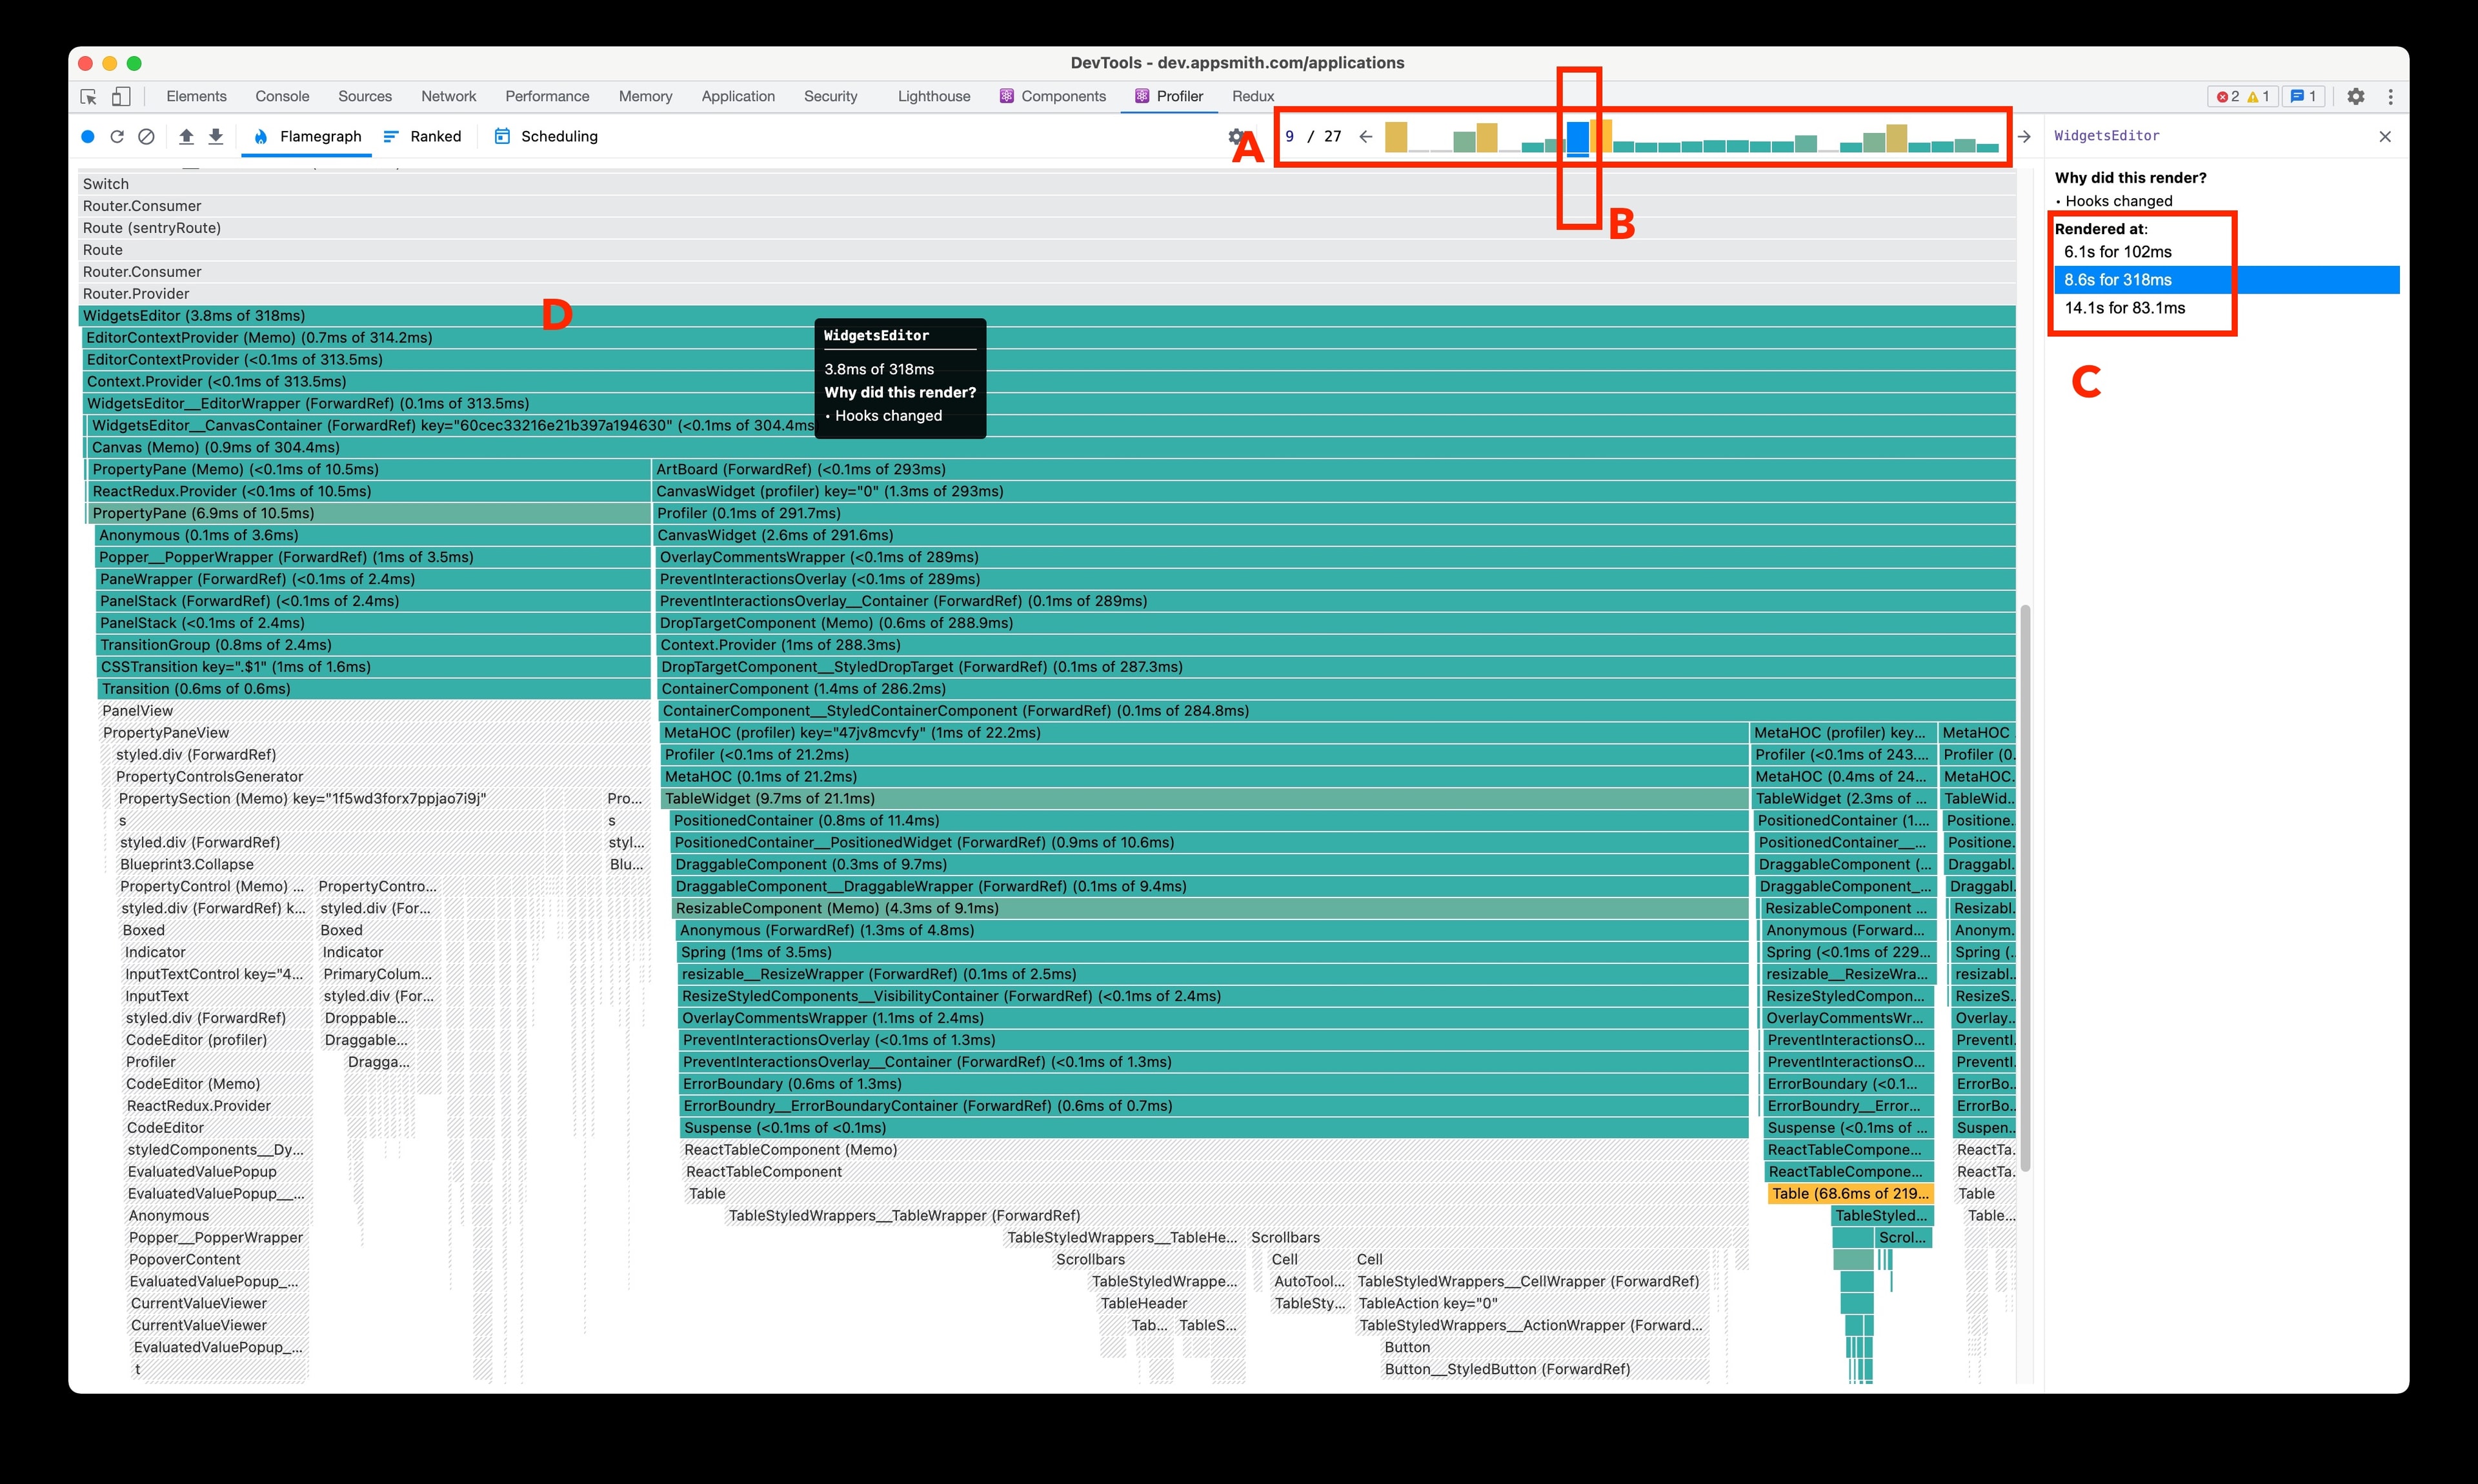Go to next commit with right arrow
The image size is (2478, 1484).
coord(2024,137)
